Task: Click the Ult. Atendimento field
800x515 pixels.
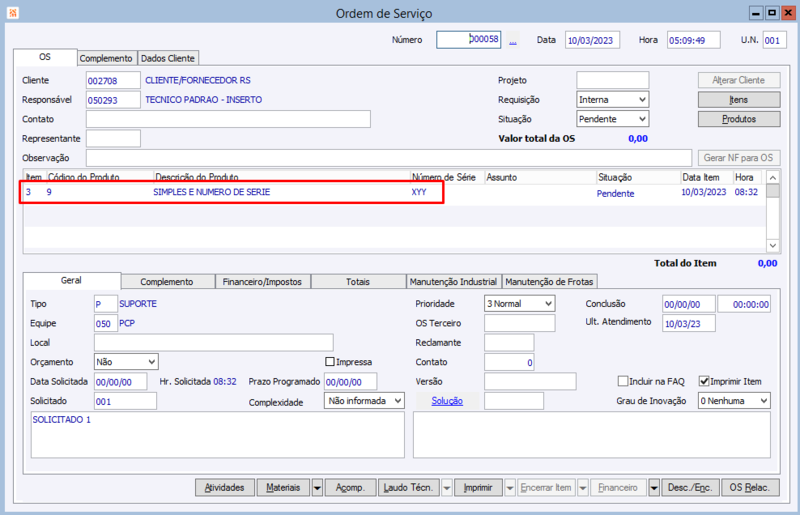Action: tap(689, 324)
